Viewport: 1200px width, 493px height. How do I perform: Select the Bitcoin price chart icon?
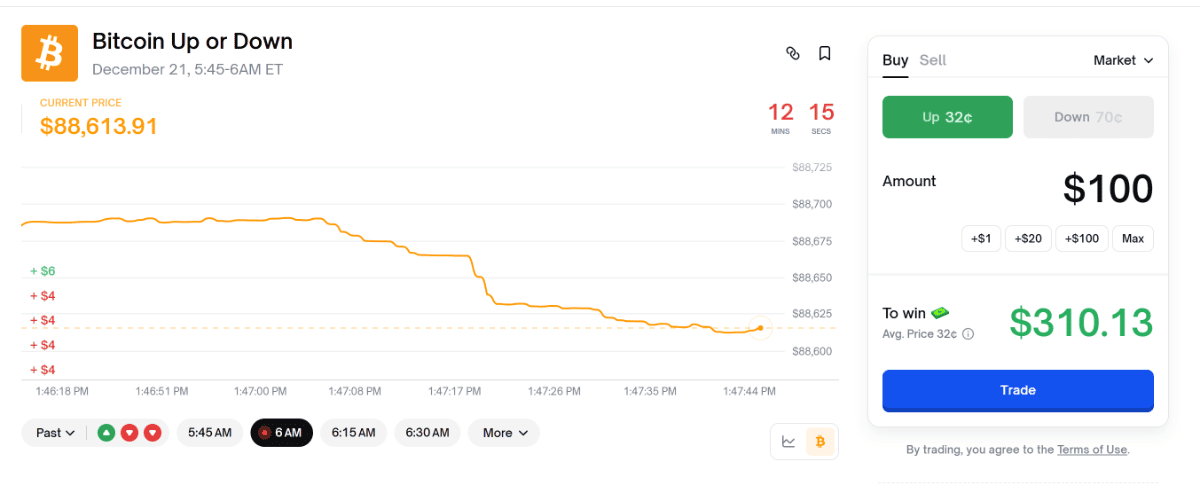821,441
